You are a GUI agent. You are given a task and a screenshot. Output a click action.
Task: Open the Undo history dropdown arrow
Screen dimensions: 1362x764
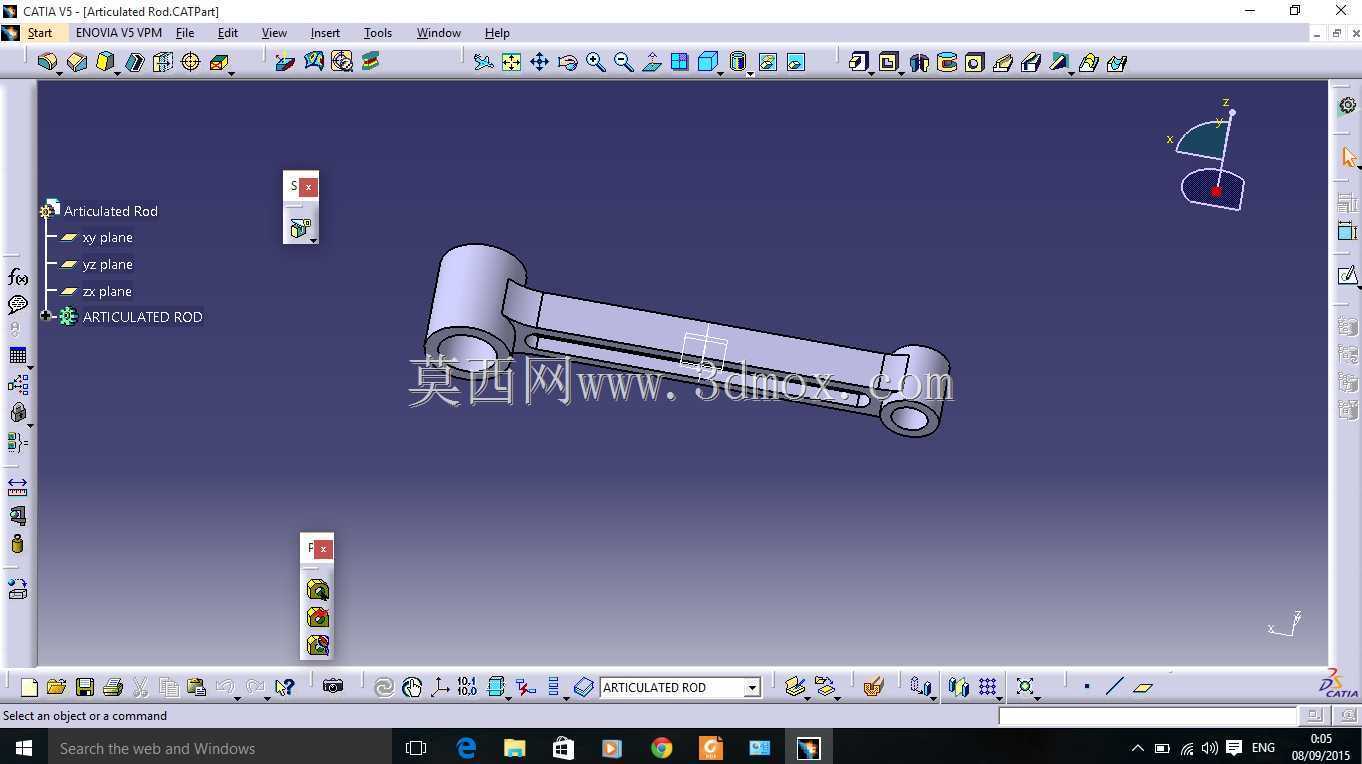[238, 697]
